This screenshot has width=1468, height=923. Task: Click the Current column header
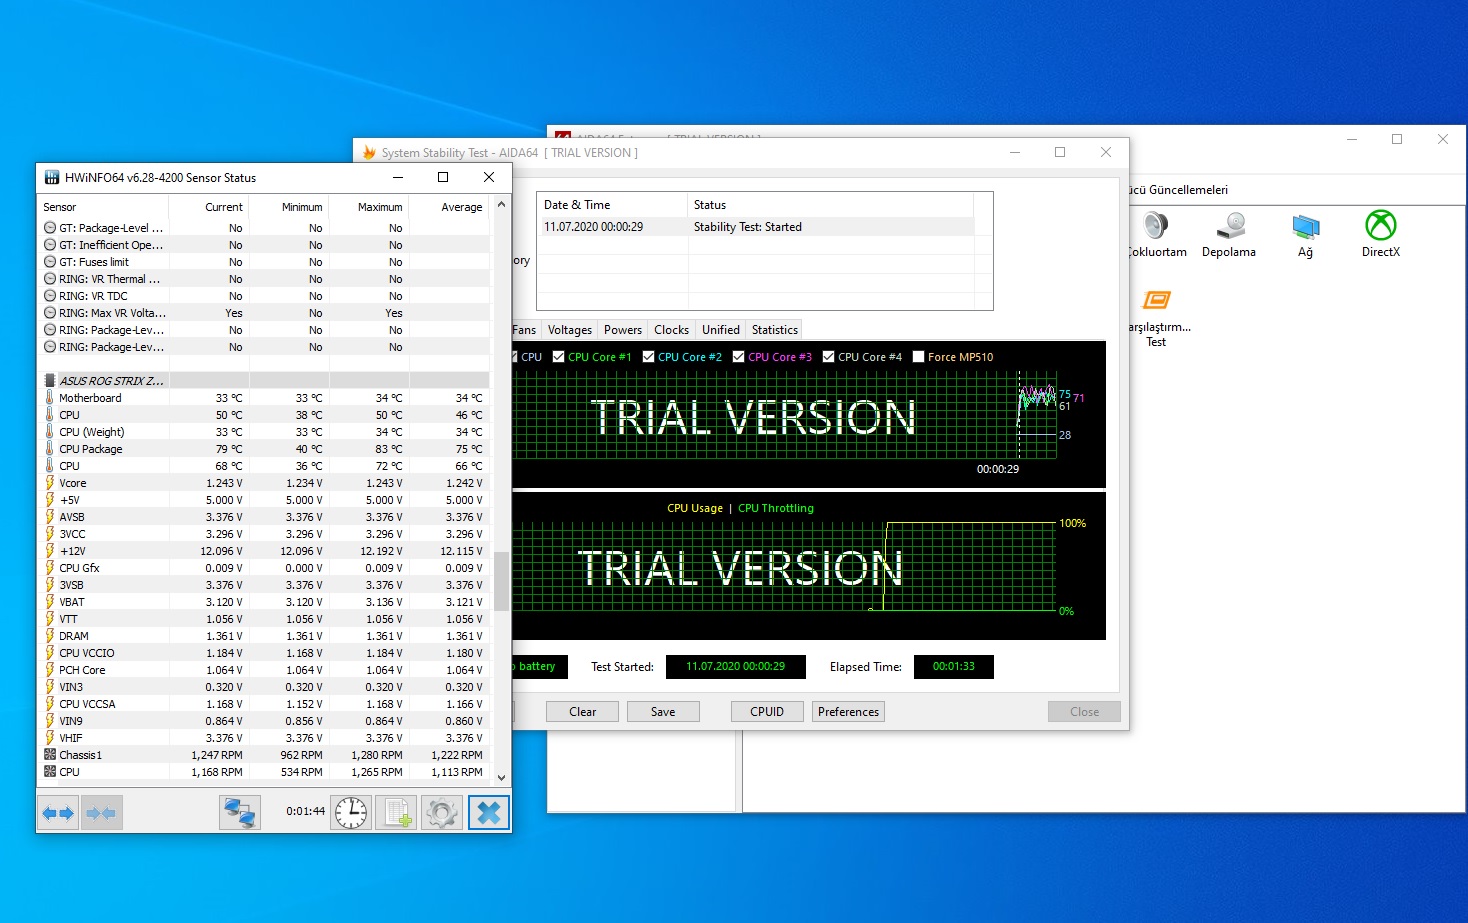[x=208, y=207]
